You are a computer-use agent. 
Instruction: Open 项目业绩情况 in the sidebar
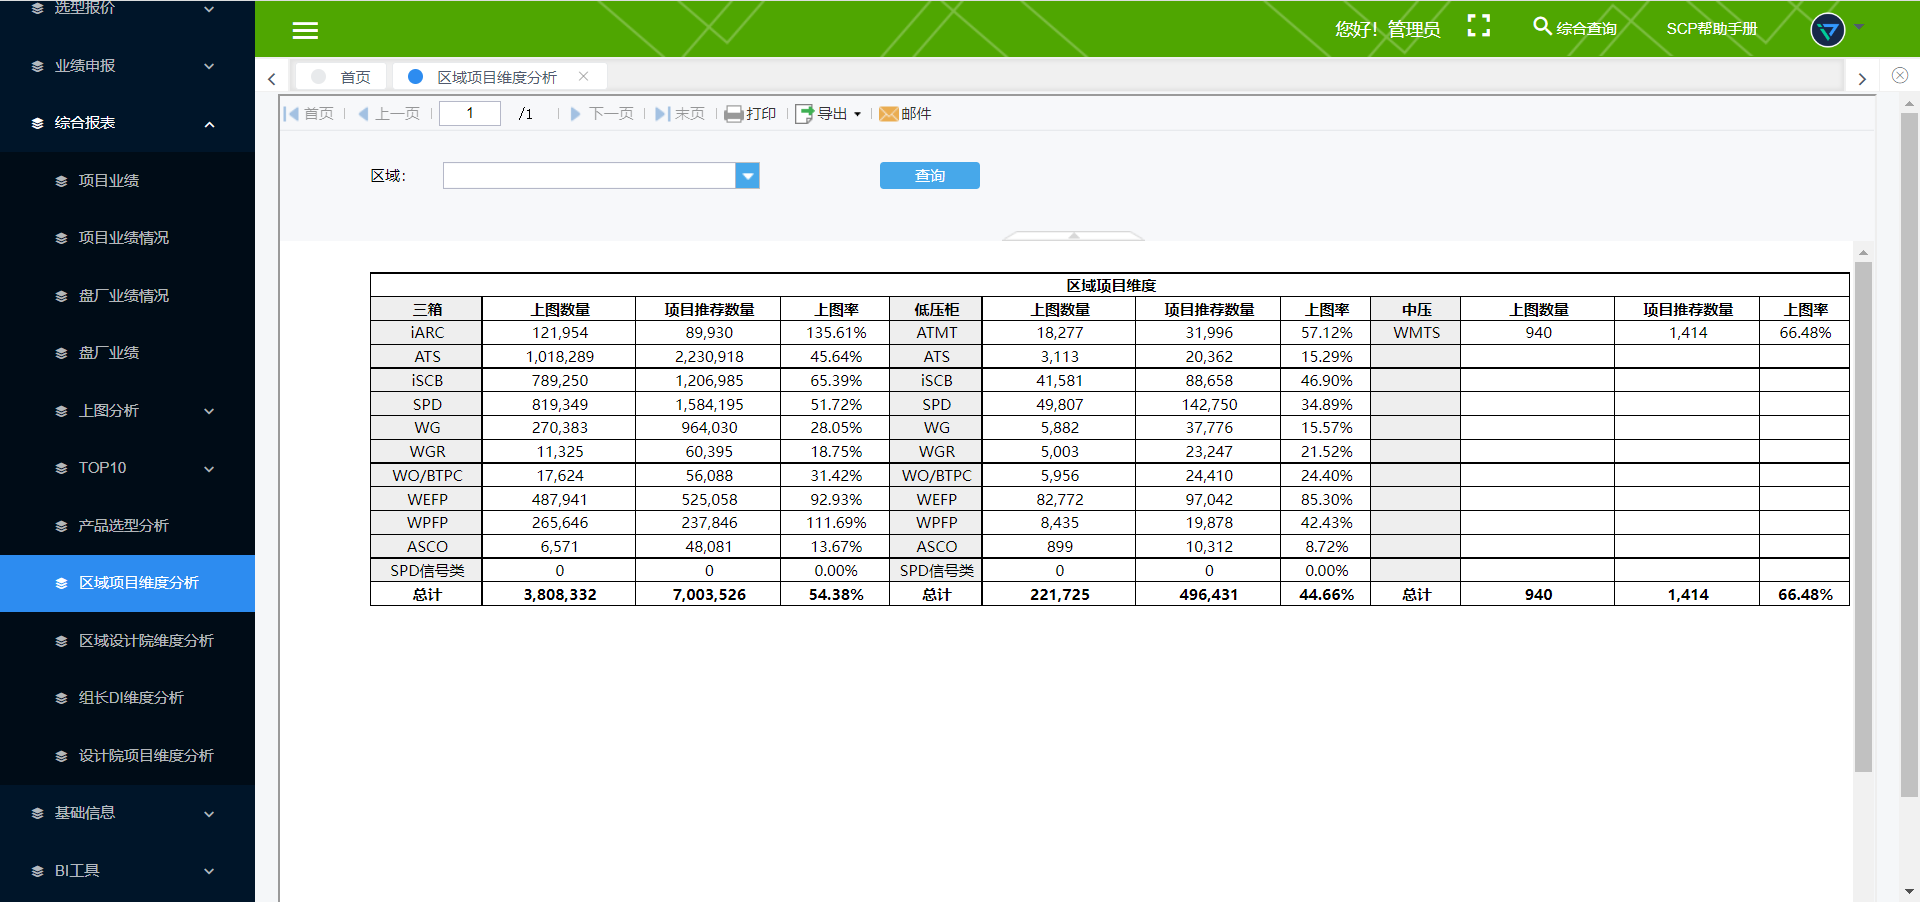[x=127, y=238]
